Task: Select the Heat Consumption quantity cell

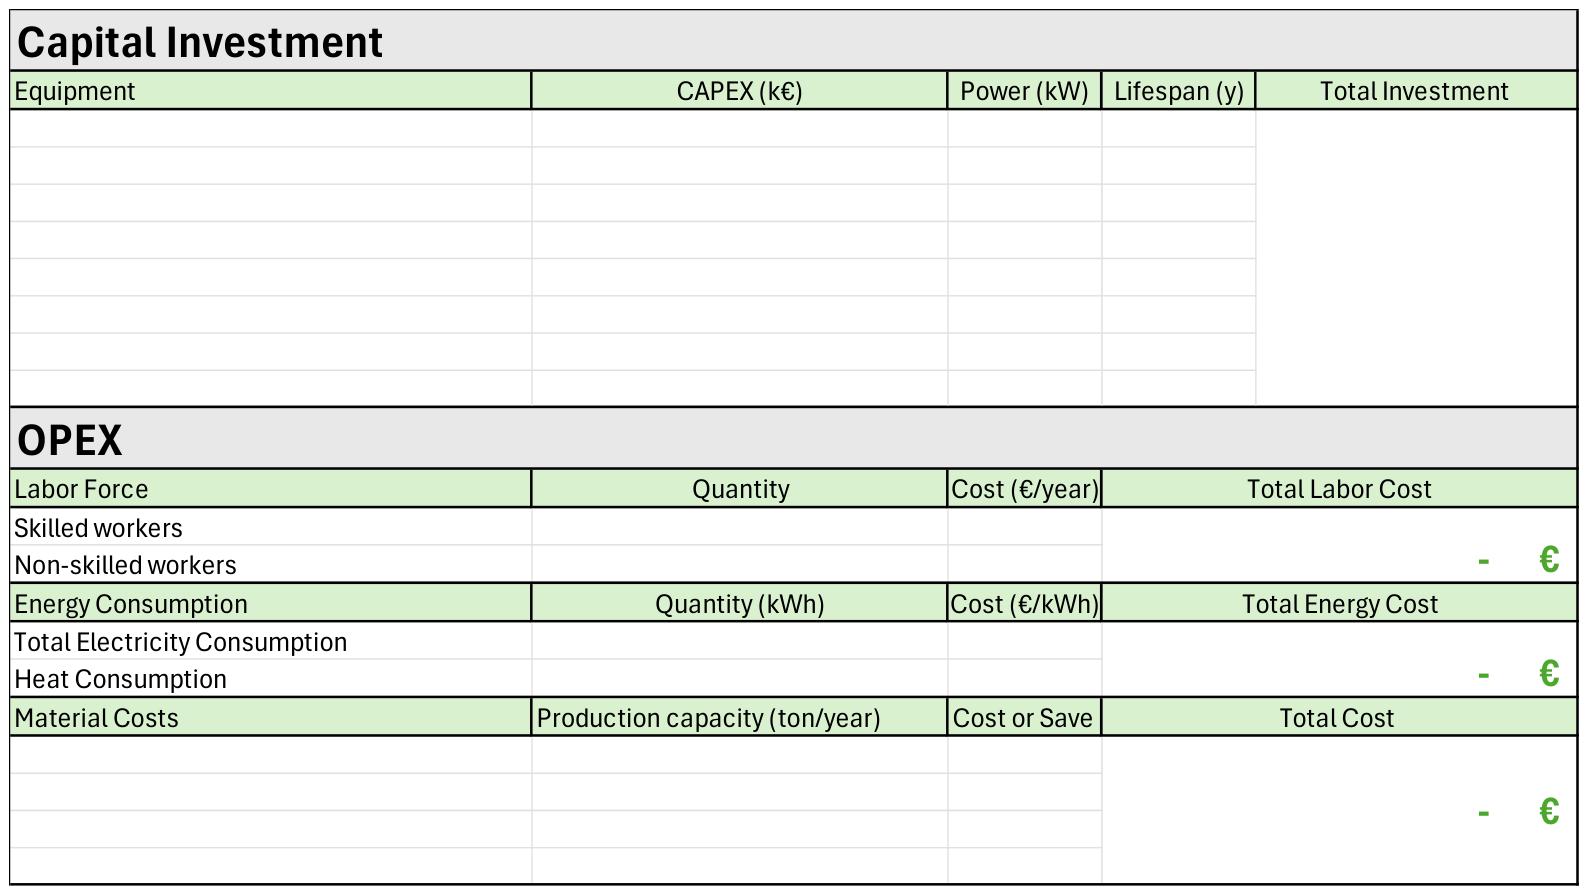Action: (x=739, y=678)
